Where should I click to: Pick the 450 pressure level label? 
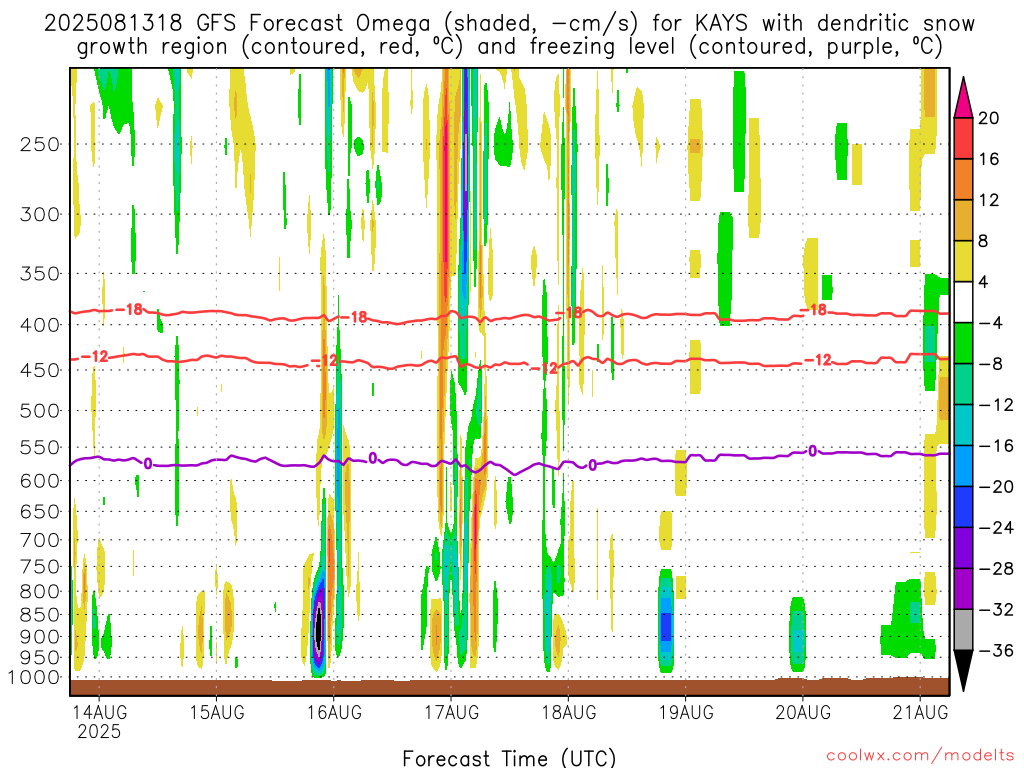tap(40, 370)
